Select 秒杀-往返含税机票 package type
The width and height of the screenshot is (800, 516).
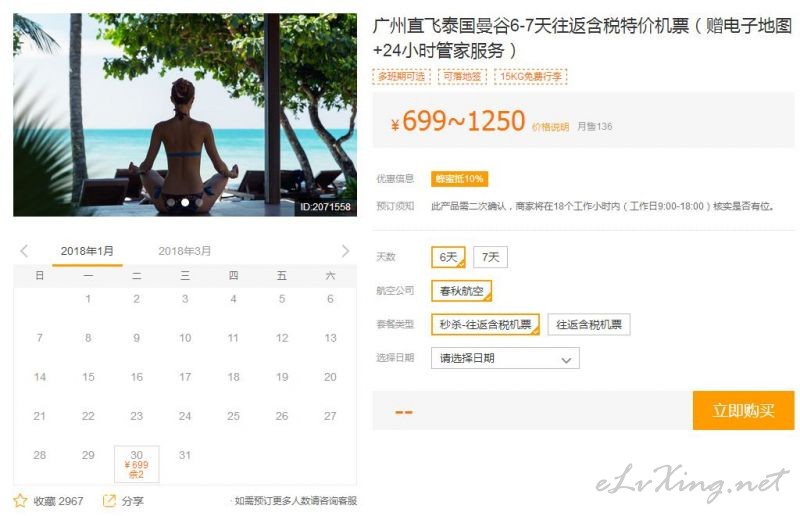485,325
